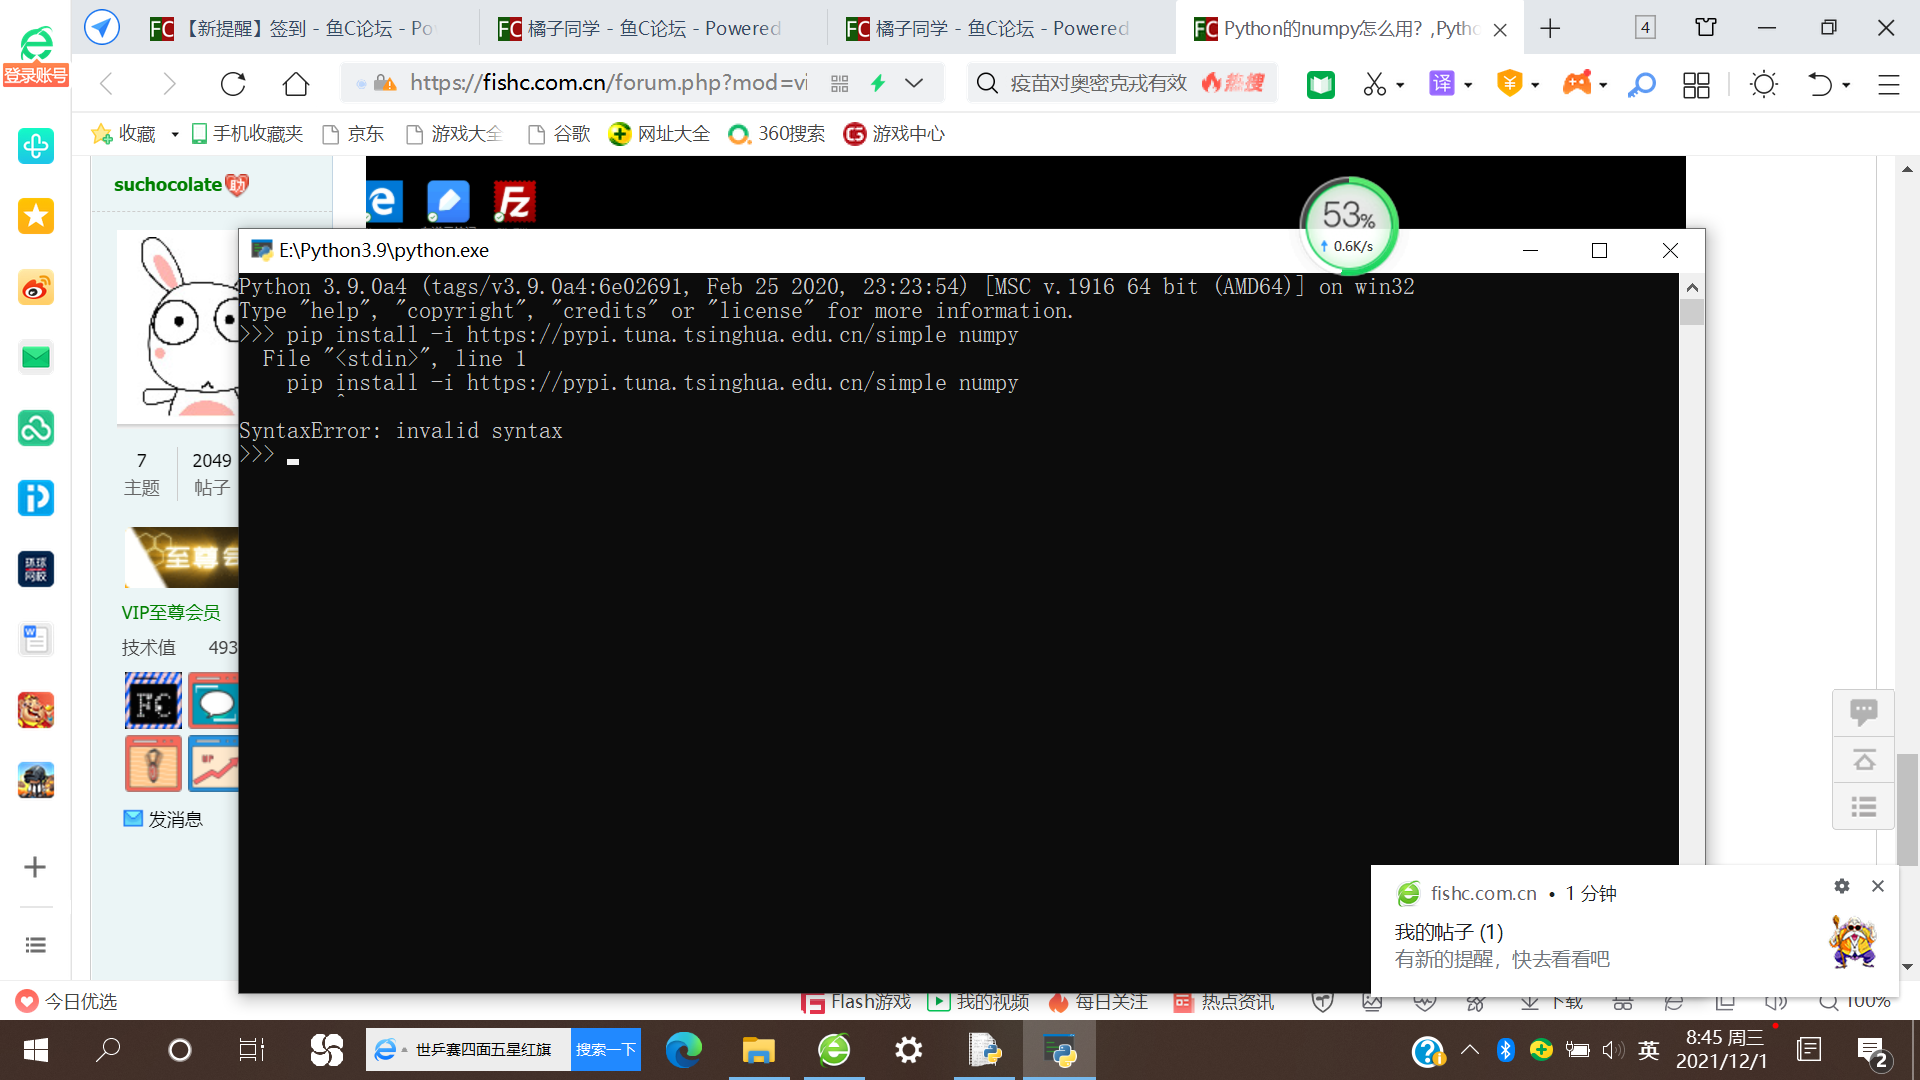This screenshot has height=1080, width=1920.
Task: Open the suchocolate user profile link
Action: (x=168, y=185)
